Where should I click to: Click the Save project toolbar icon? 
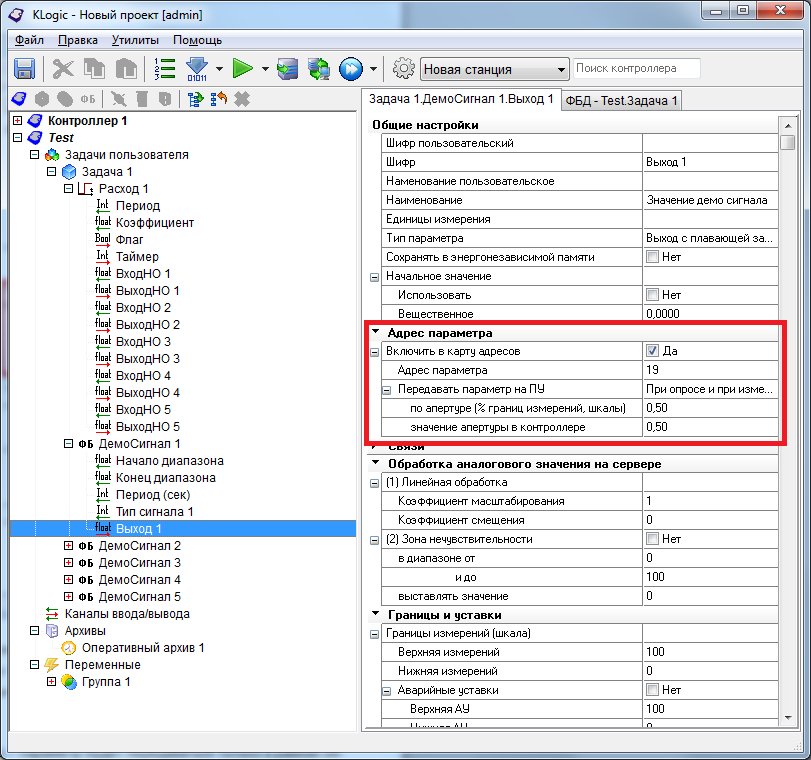click(x=25, y=69)
